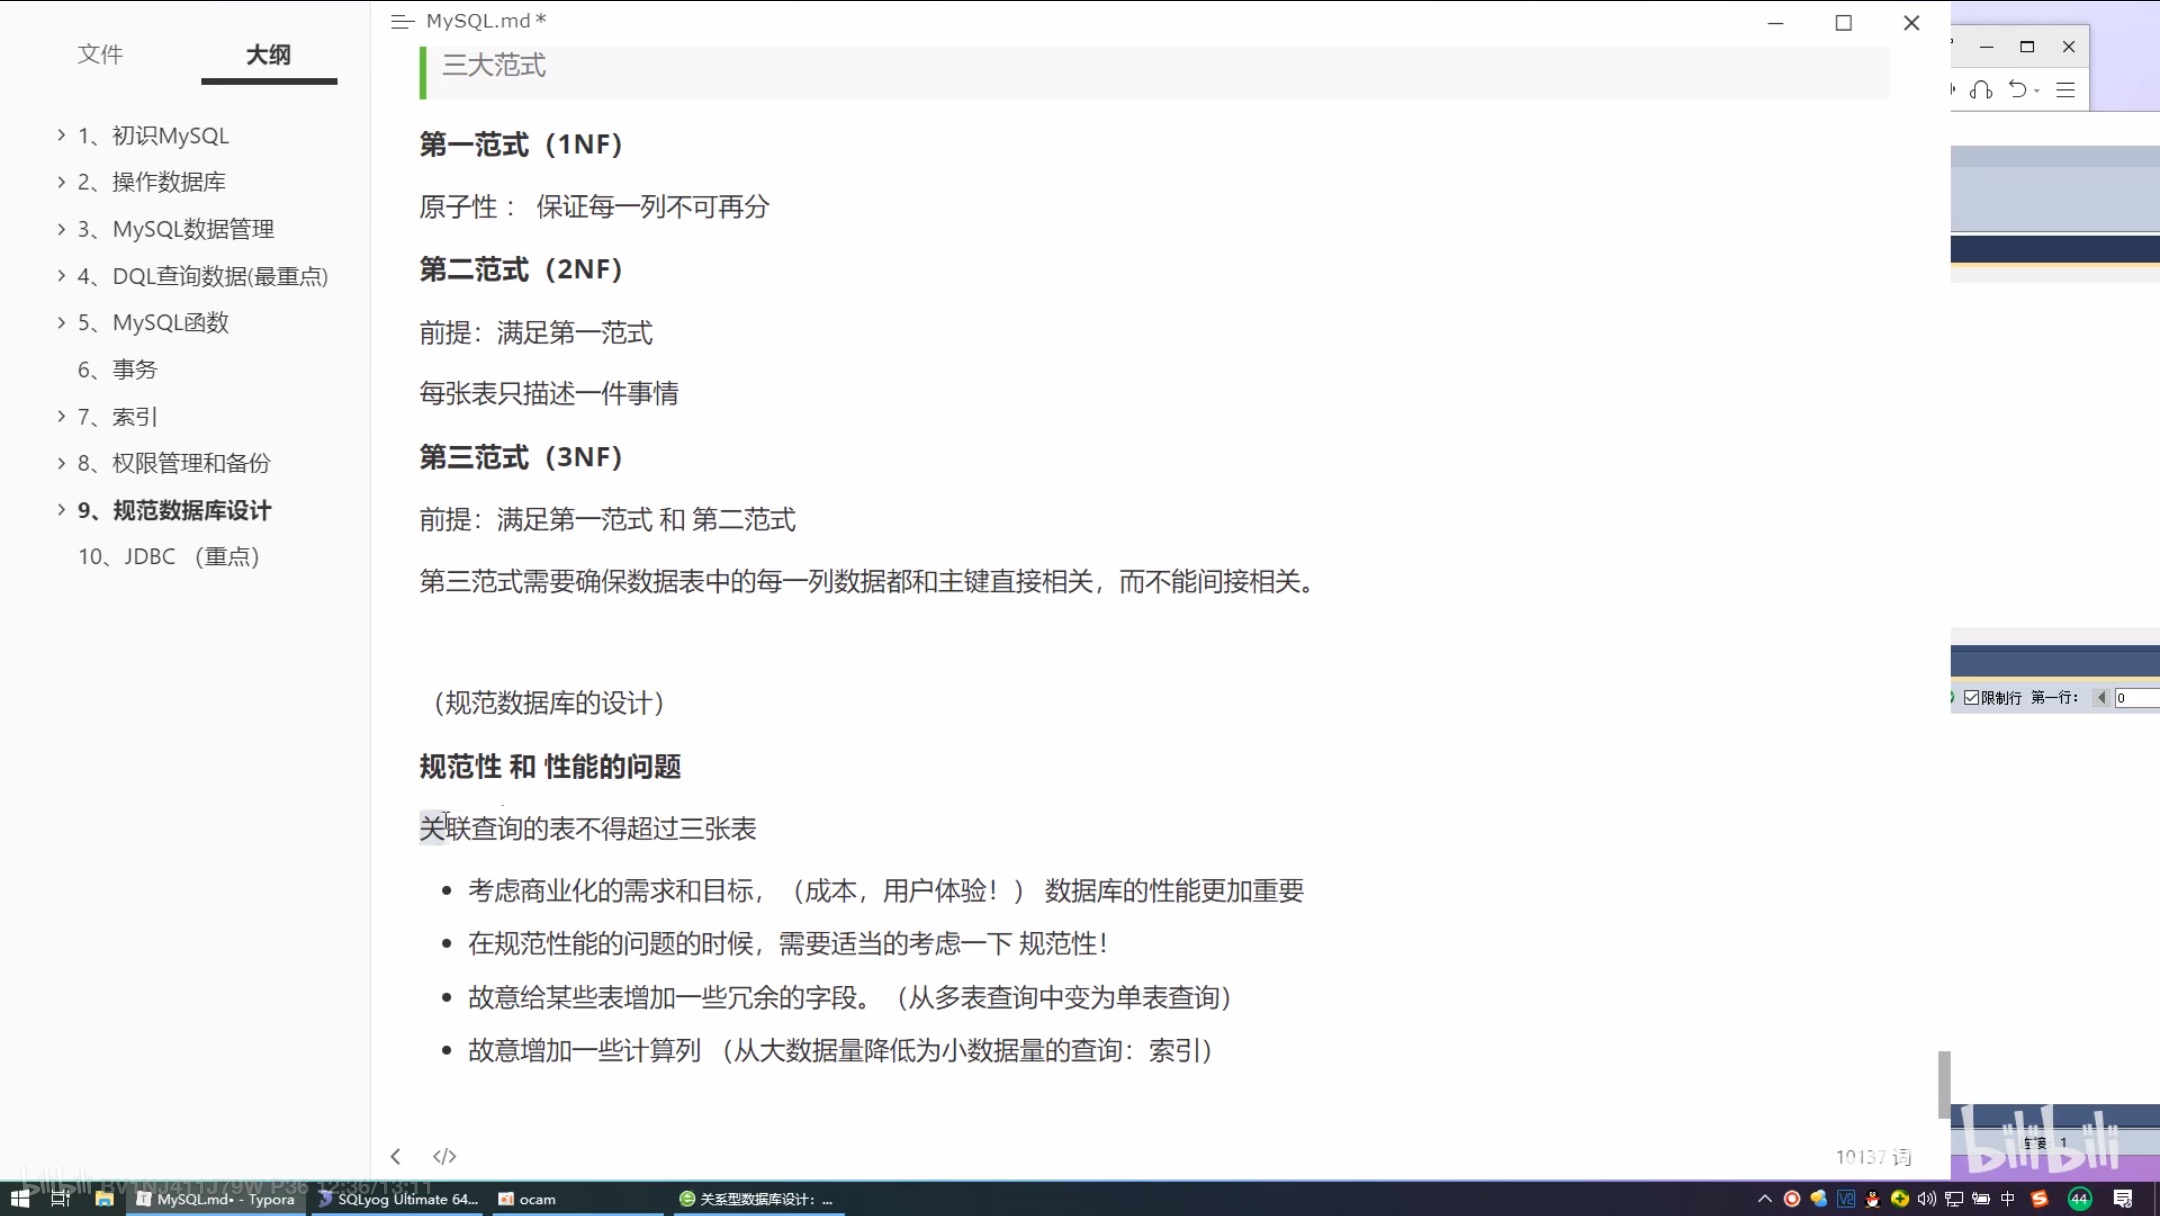Select the 大纲 sidebar tab
Viewport: 2160px width, 1216px height.
point(268,55)
